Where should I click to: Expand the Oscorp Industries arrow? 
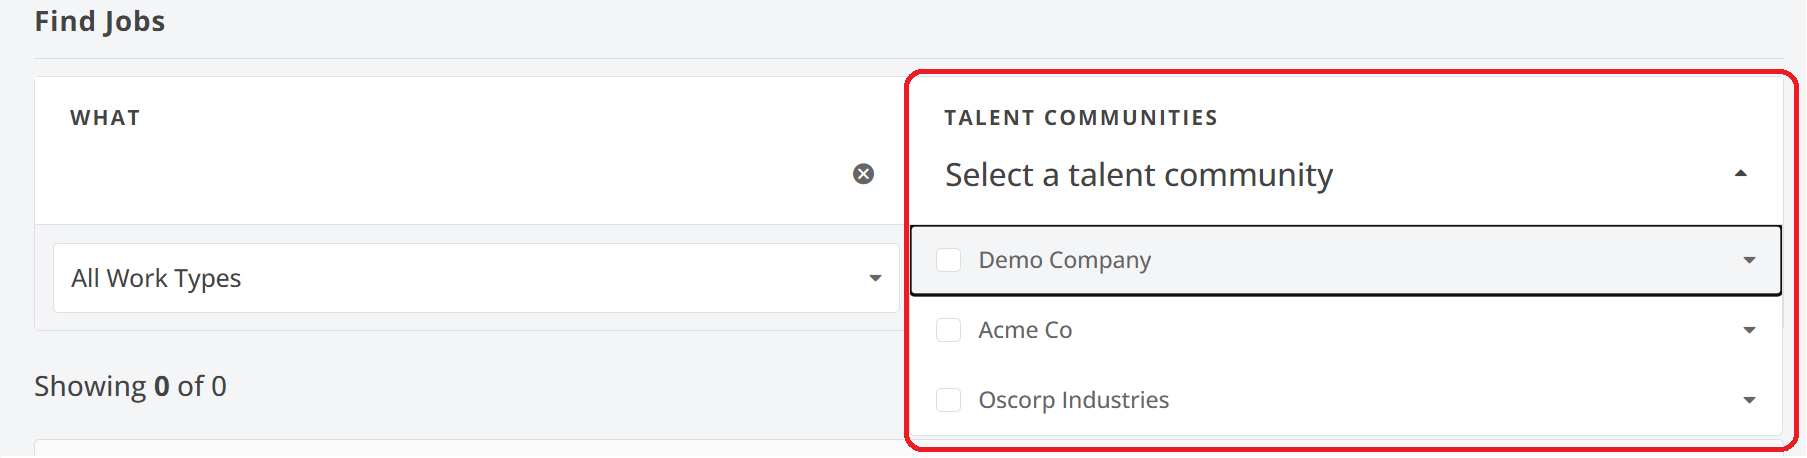click(x=1749, y=400)
